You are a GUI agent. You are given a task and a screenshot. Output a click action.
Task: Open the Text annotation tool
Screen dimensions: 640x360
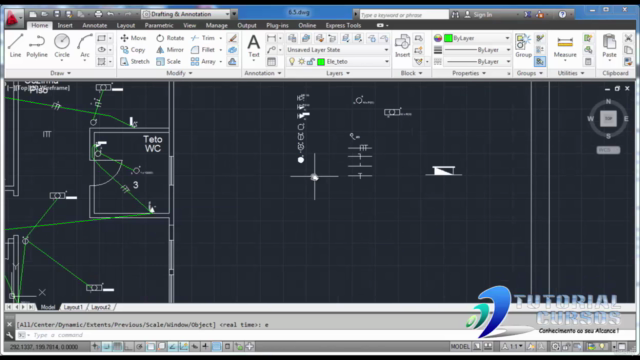253,46
